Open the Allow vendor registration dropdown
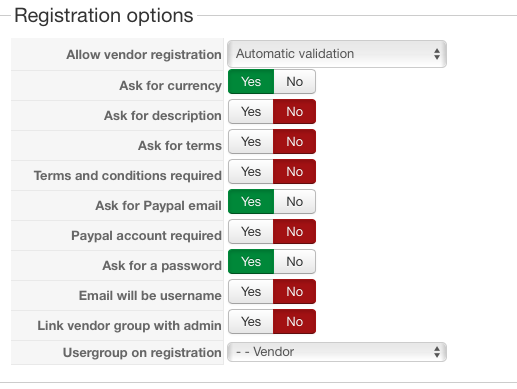The width and height of the screenshot is (517, 389). (x=337, y=54)
